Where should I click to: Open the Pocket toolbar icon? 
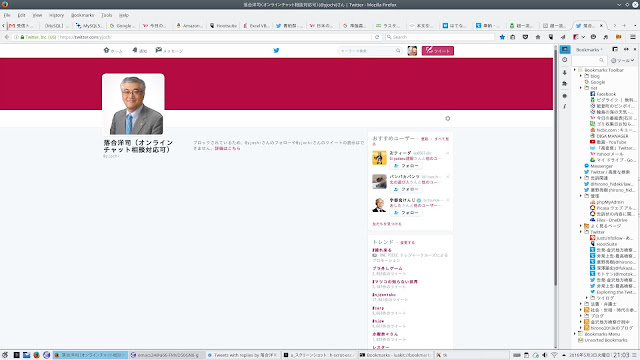pyautogui.click(x=525, y=37)
